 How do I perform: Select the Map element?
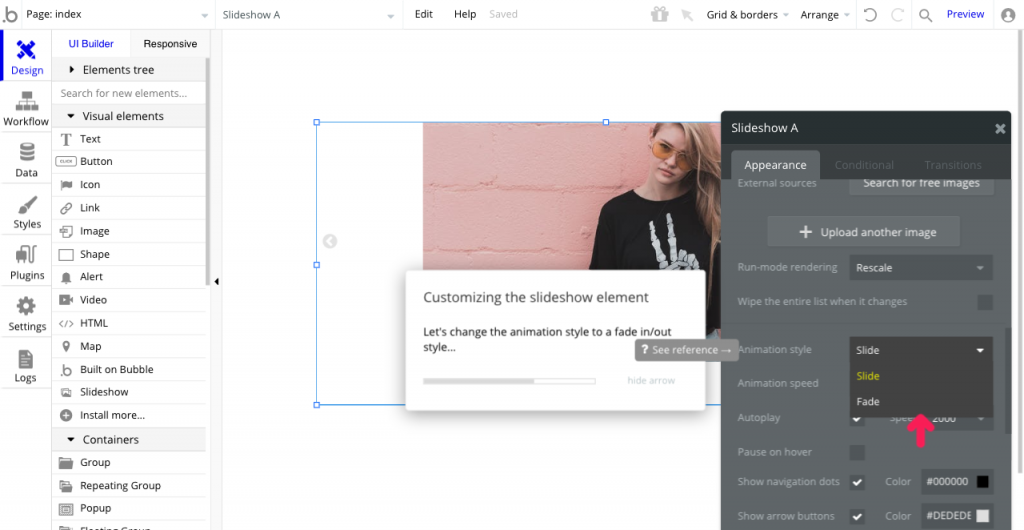[129, 347]
